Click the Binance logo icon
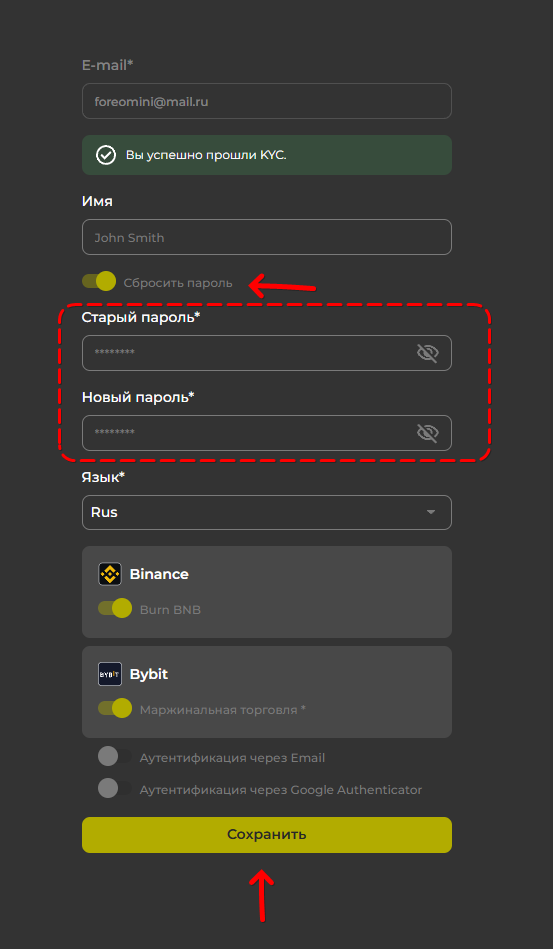 [x=110, y=574]
